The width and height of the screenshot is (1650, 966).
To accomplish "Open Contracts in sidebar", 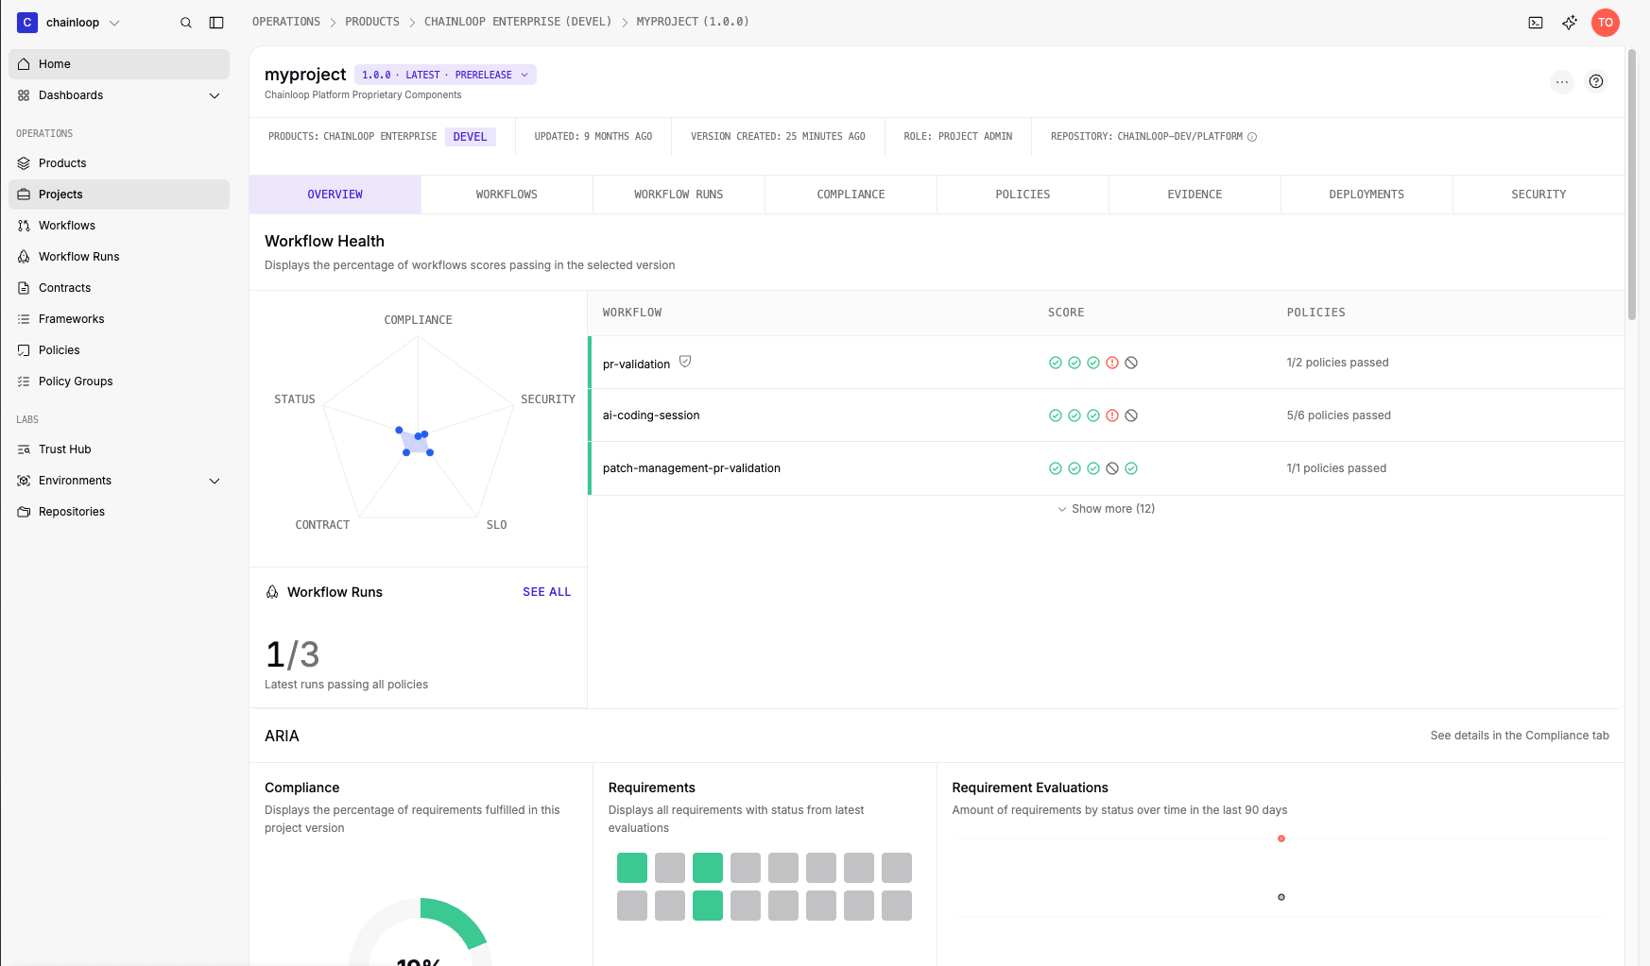I will [x=119, y=288].
